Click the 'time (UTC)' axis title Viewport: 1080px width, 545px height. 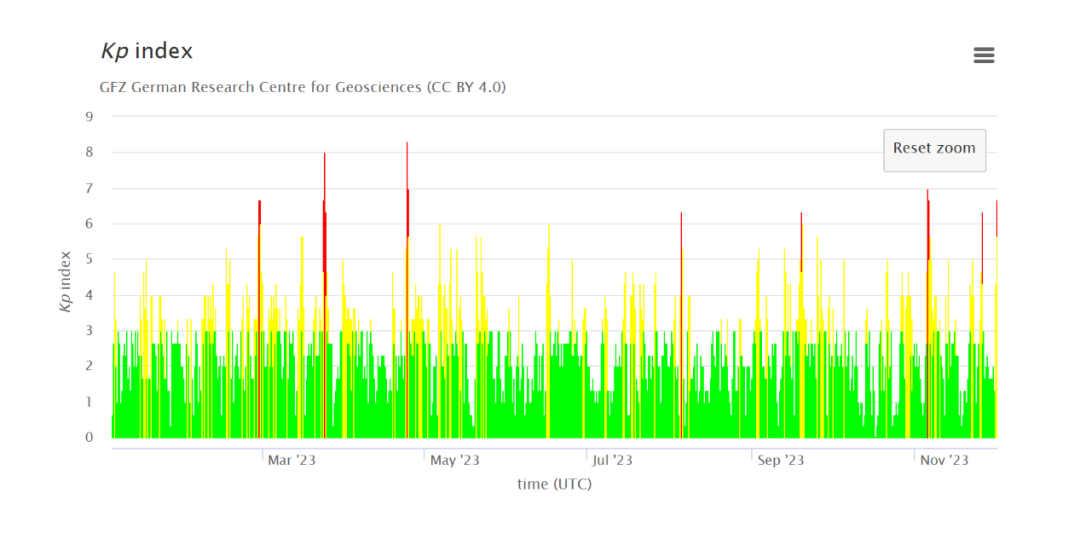(x=554, y=484)
